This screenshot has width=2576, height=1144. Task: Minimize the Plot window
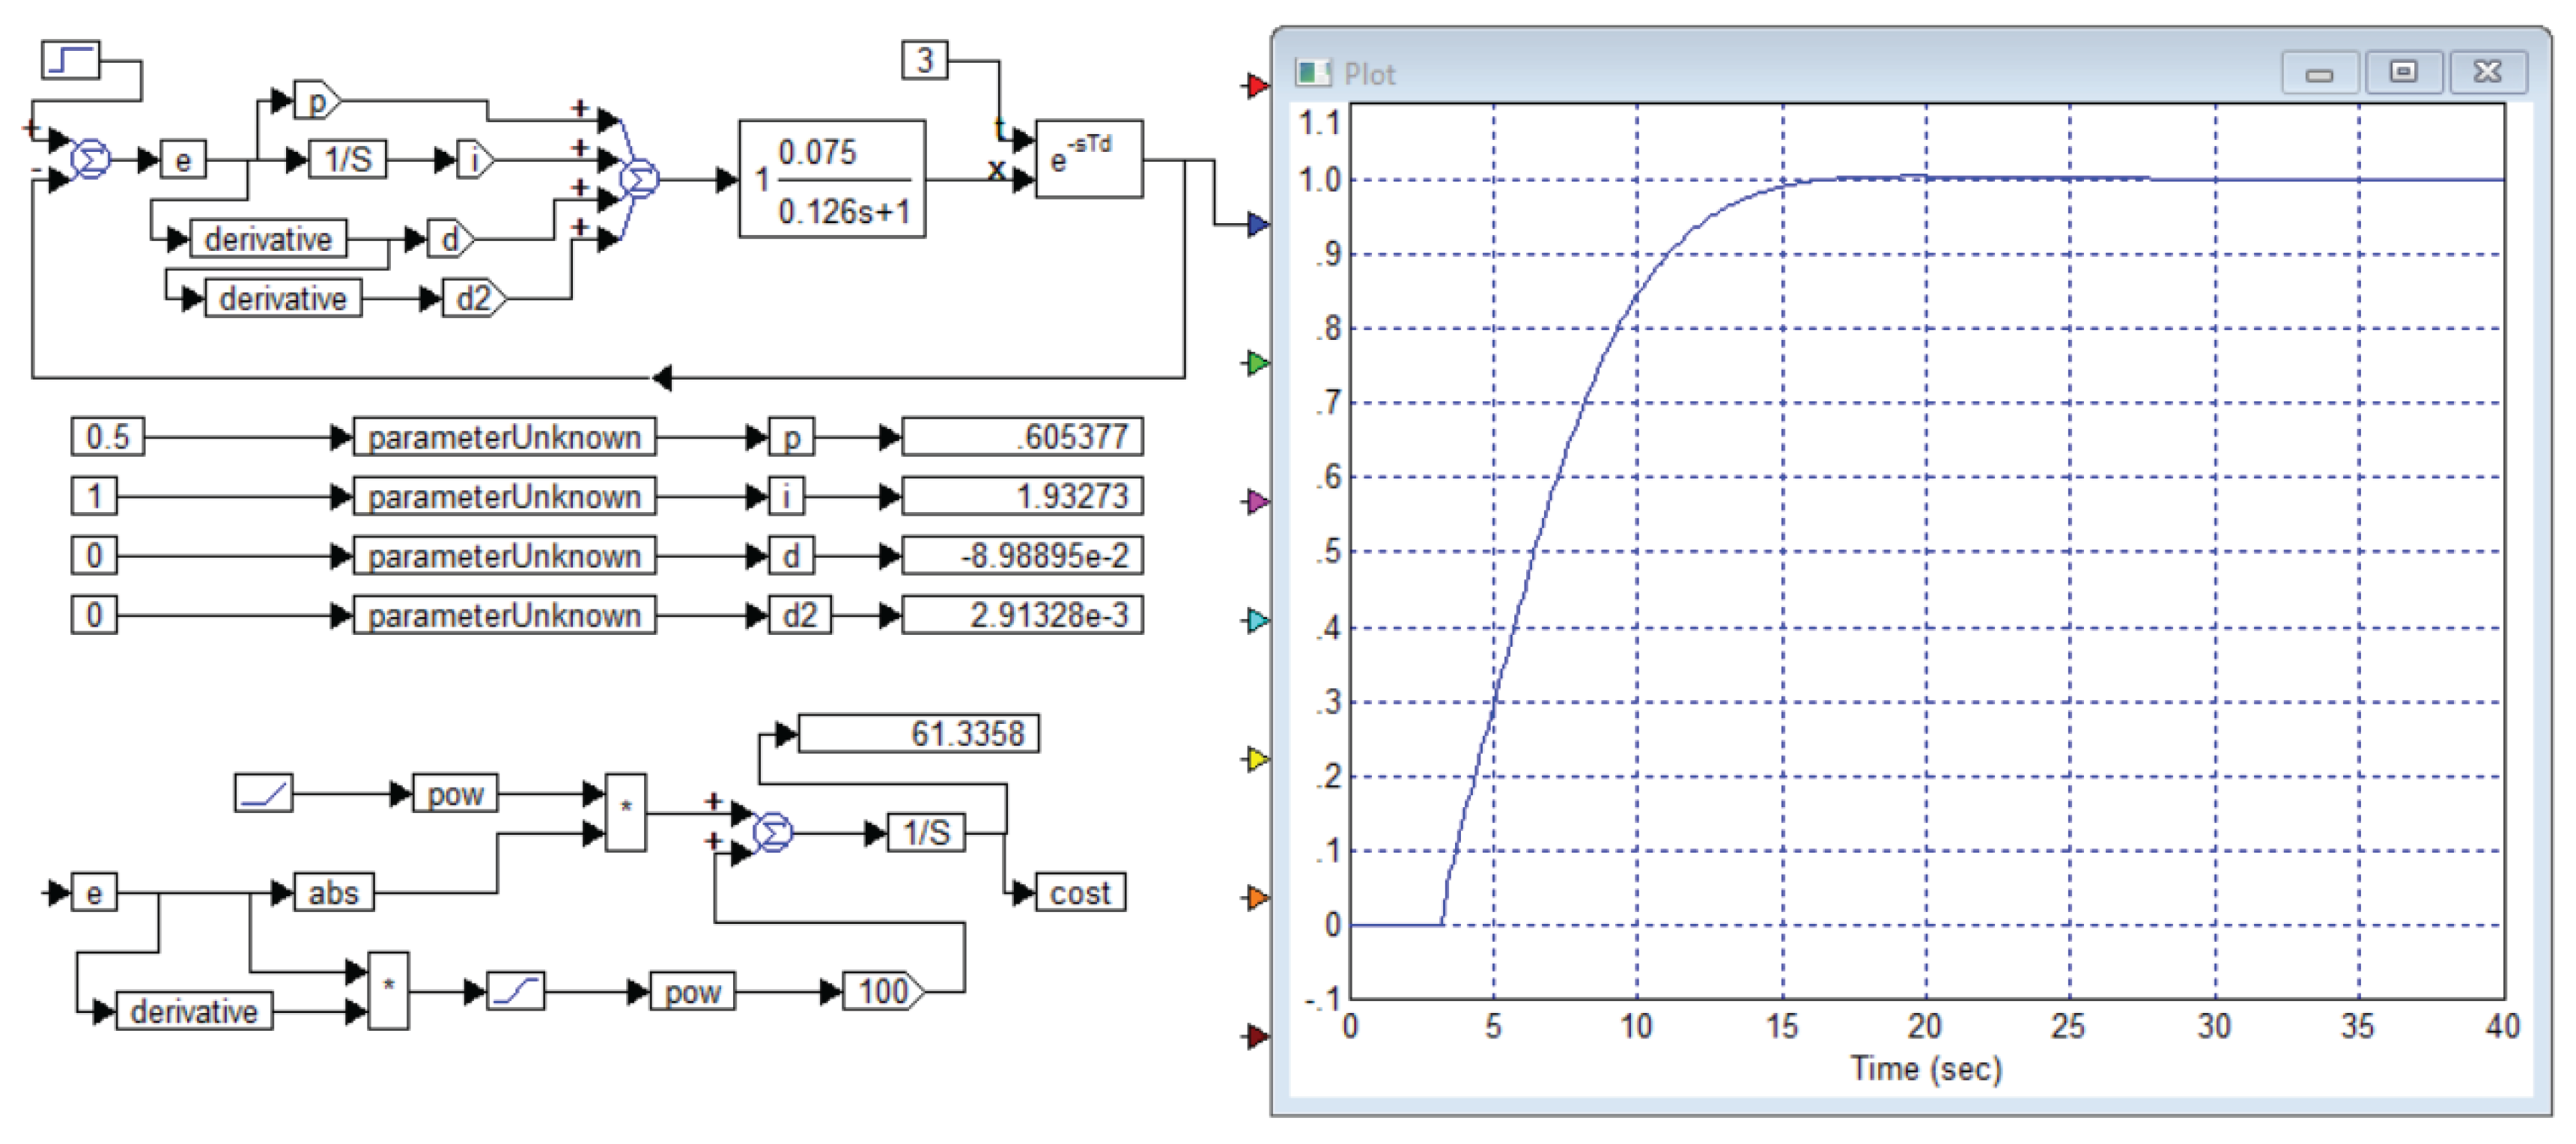pyautogui.click(x=2319, y=73)
